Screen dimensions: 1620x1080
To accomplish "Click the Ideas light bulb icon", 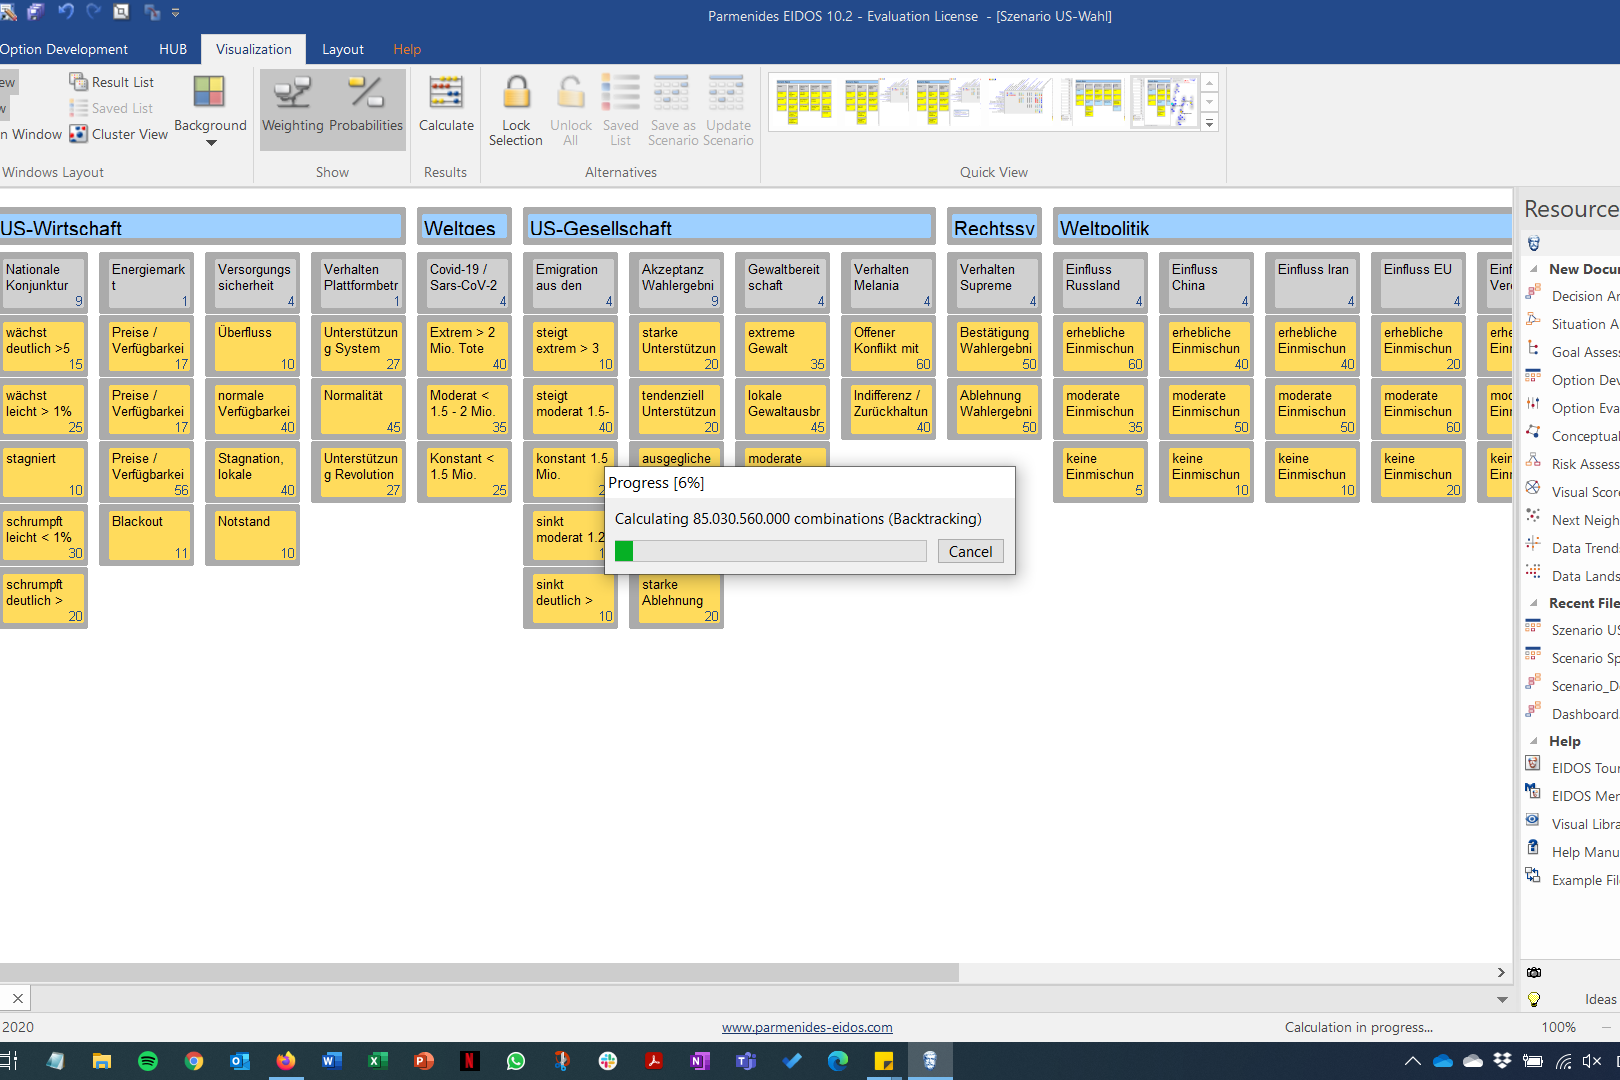I will click(x=1534, y=999).
